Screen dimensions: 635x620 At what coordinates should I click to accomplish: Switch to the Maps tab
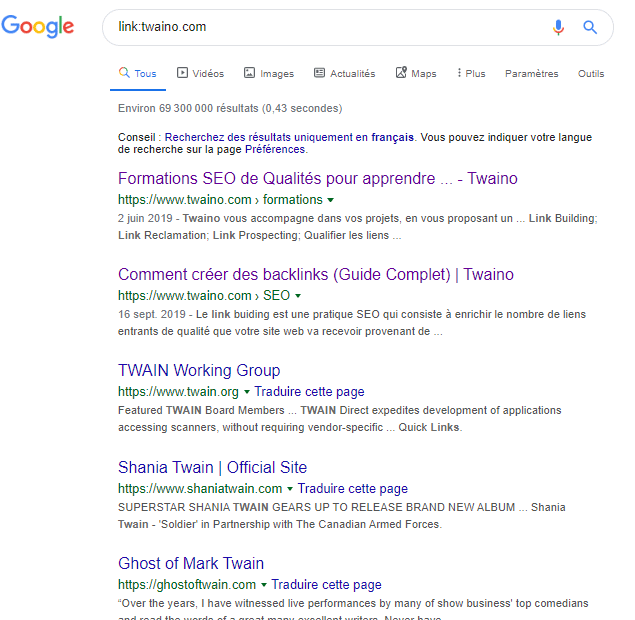pos(416,74)
